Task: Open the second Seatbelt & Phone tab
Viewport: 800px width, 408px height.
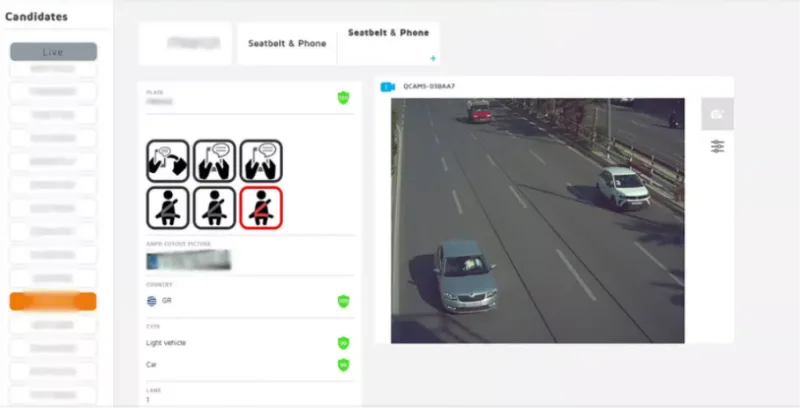Action: (388, 33)
